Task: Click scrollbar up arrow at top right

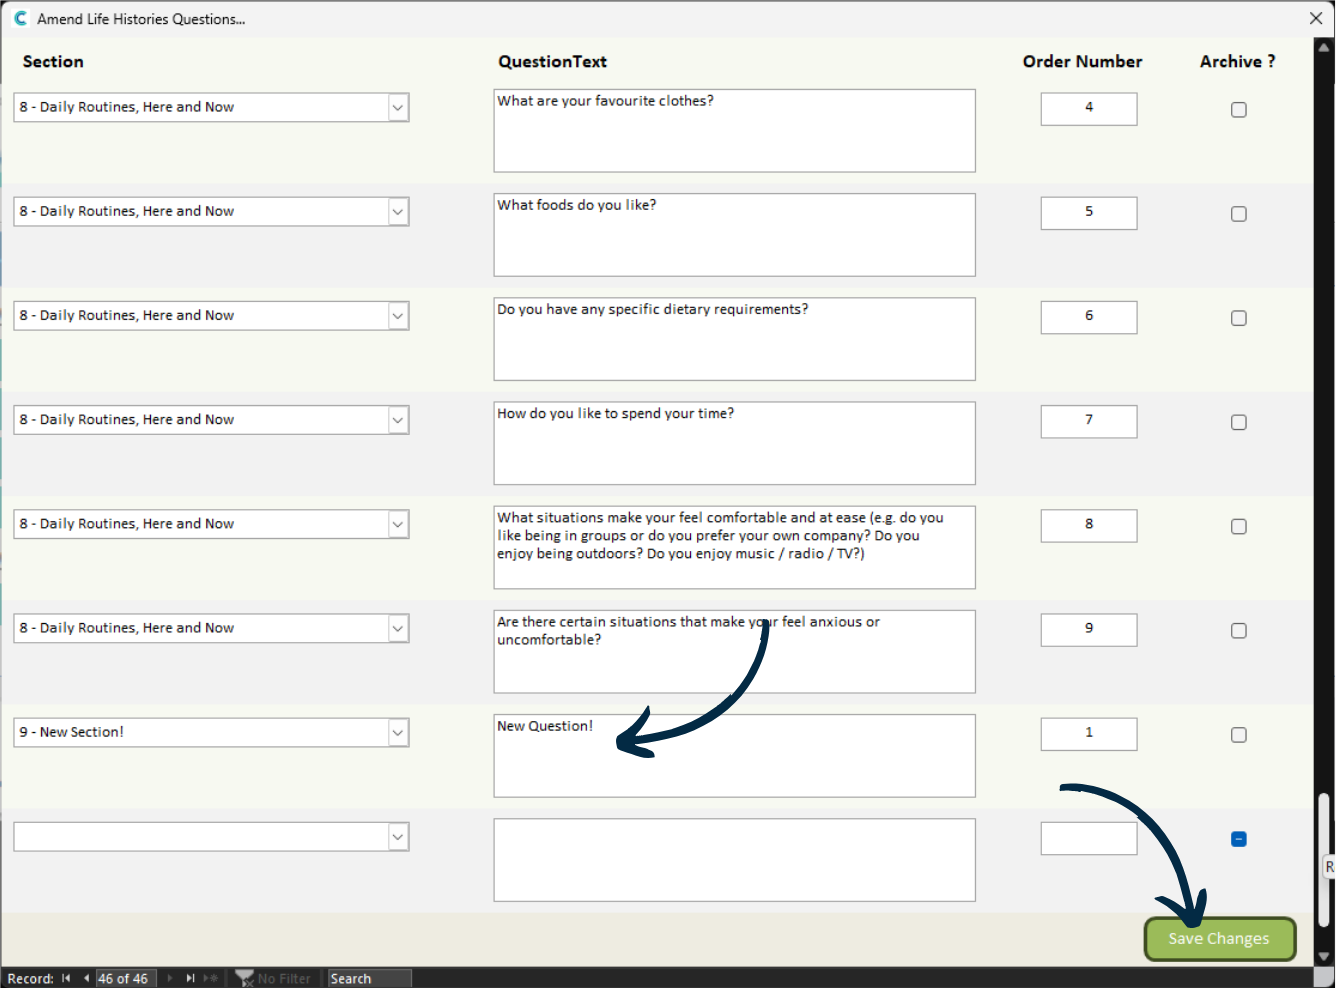Action: point(1324,46)
